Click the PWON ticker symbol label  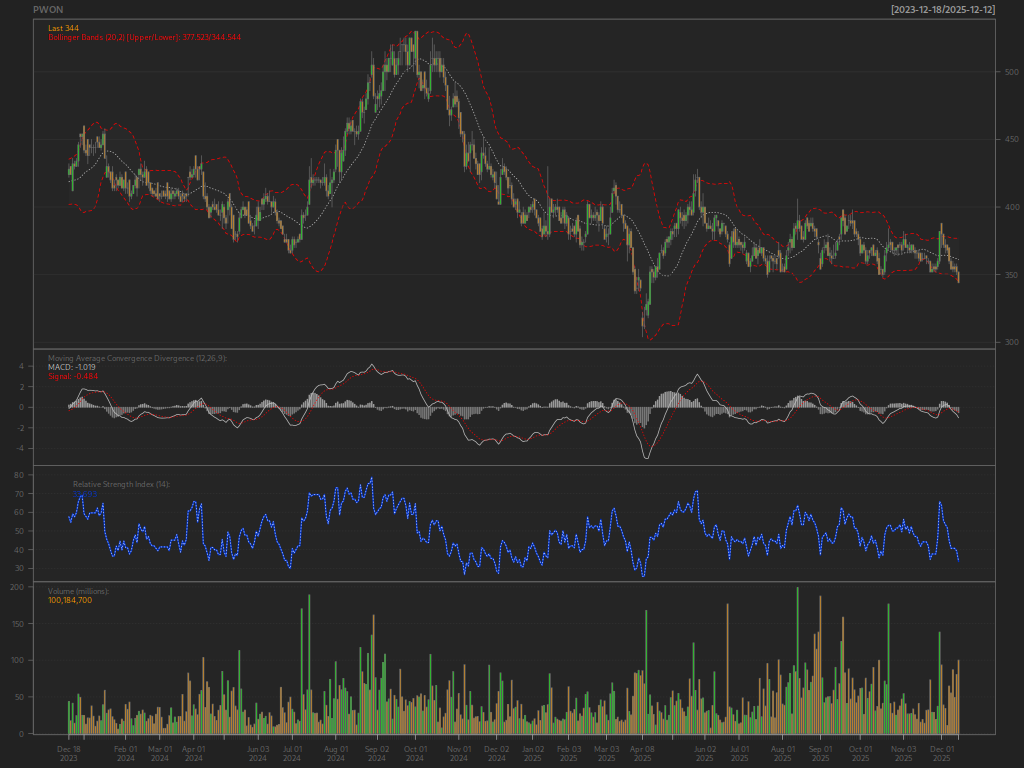(x=48, y=10)
